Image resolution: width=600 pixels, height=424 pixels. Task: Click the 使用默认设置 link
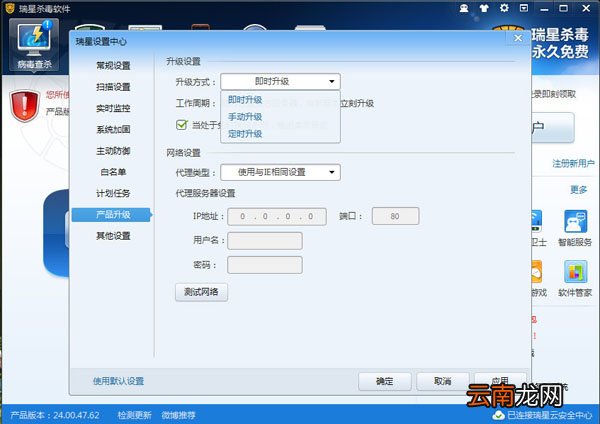point(118,381)
